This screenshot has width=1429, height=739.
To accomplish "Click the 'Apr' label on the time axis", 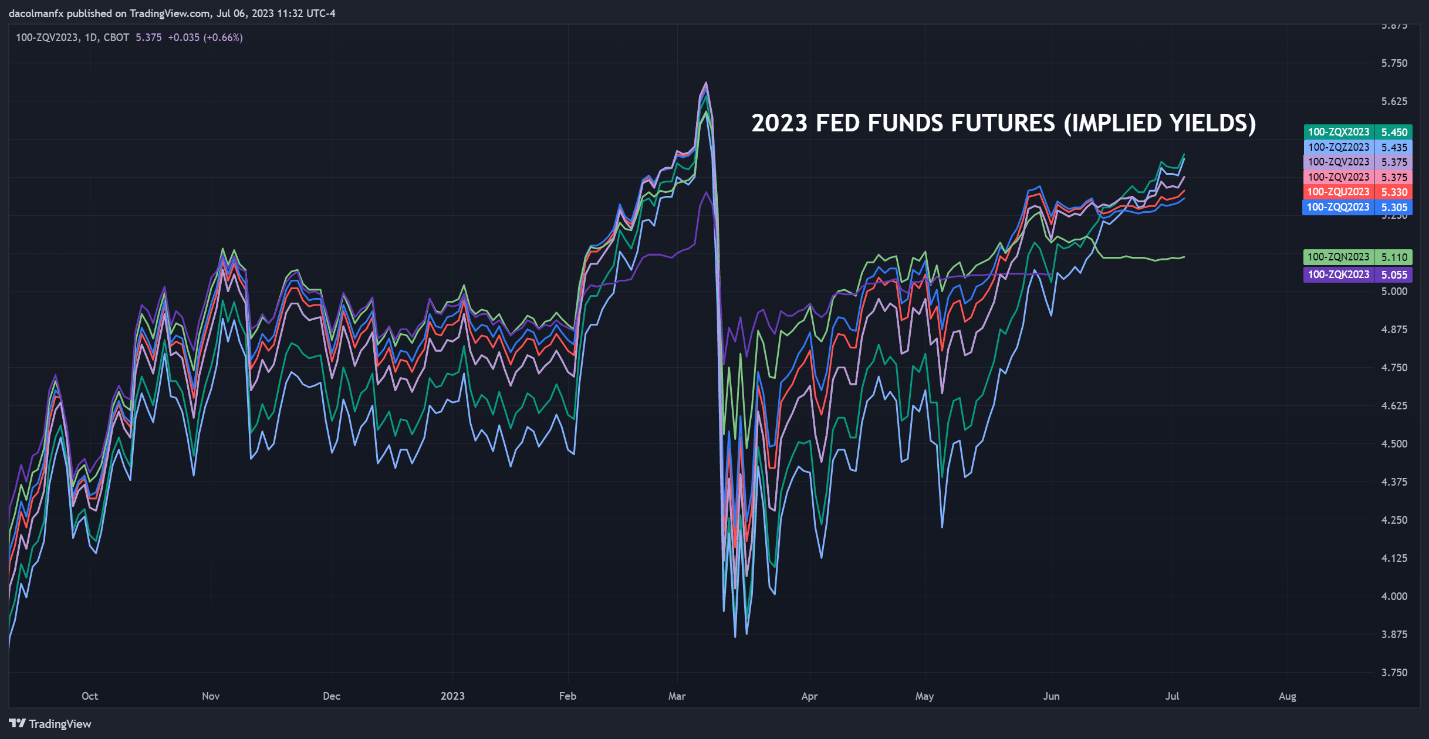I will pos(809,696).
